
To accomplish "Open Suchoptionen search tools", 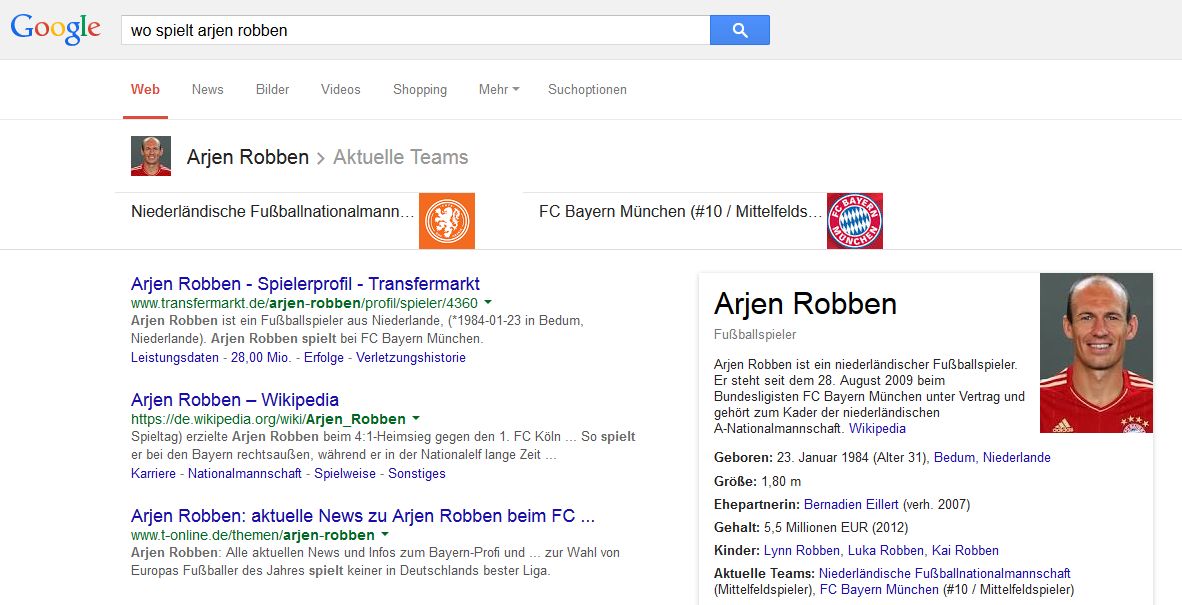I will [587, 90].
